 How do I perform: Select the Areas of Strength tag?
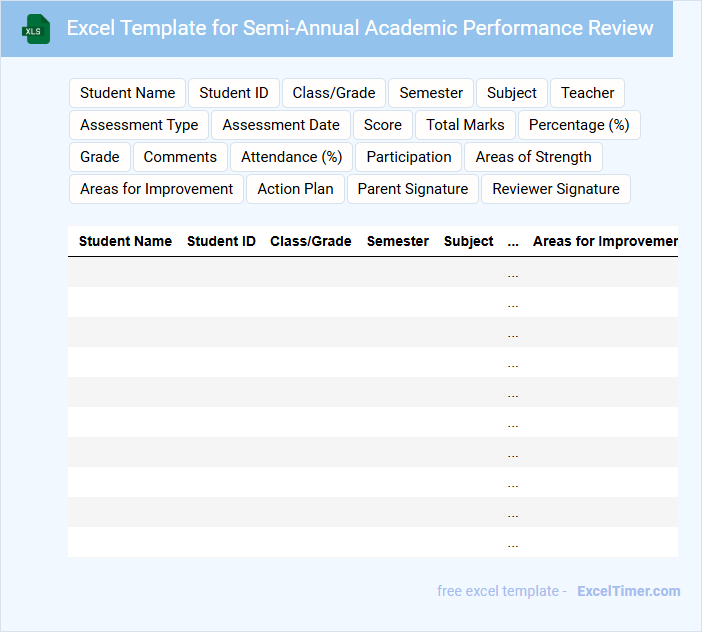[x=533, y=157]
